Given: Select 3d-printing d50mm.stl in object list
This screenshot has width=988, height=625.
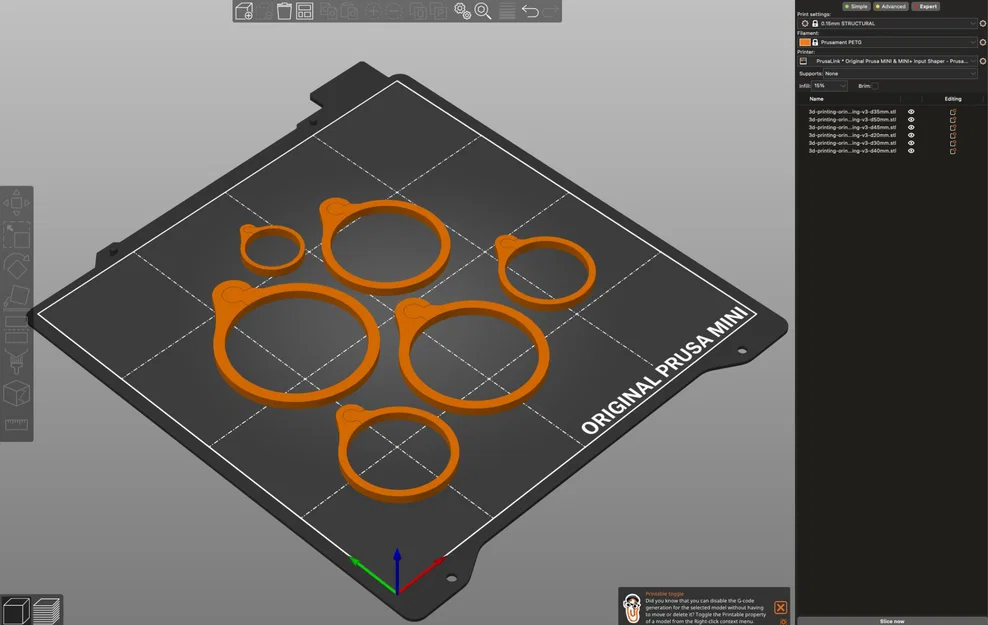Looking at the screenshot, I should point(852,120).
